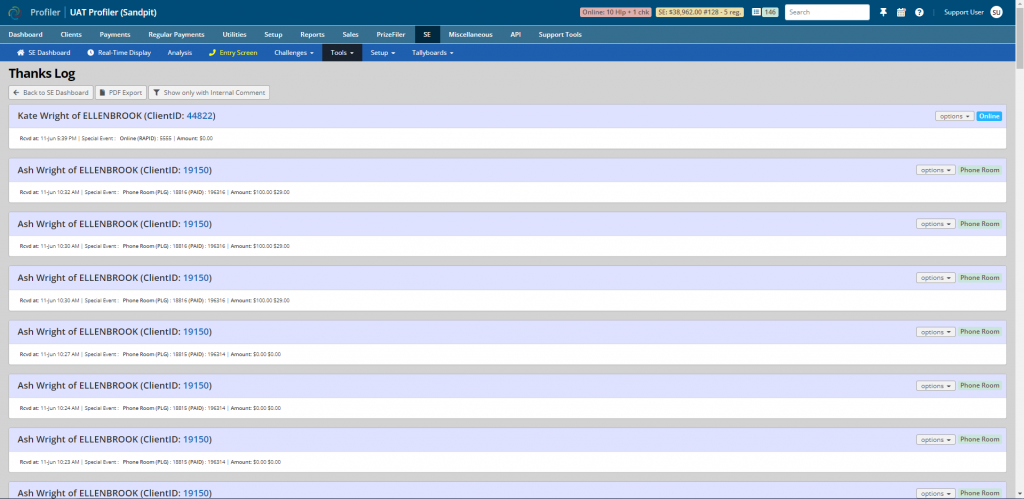
Task: Click the 146 counter badge
Action: coord(770,12)
